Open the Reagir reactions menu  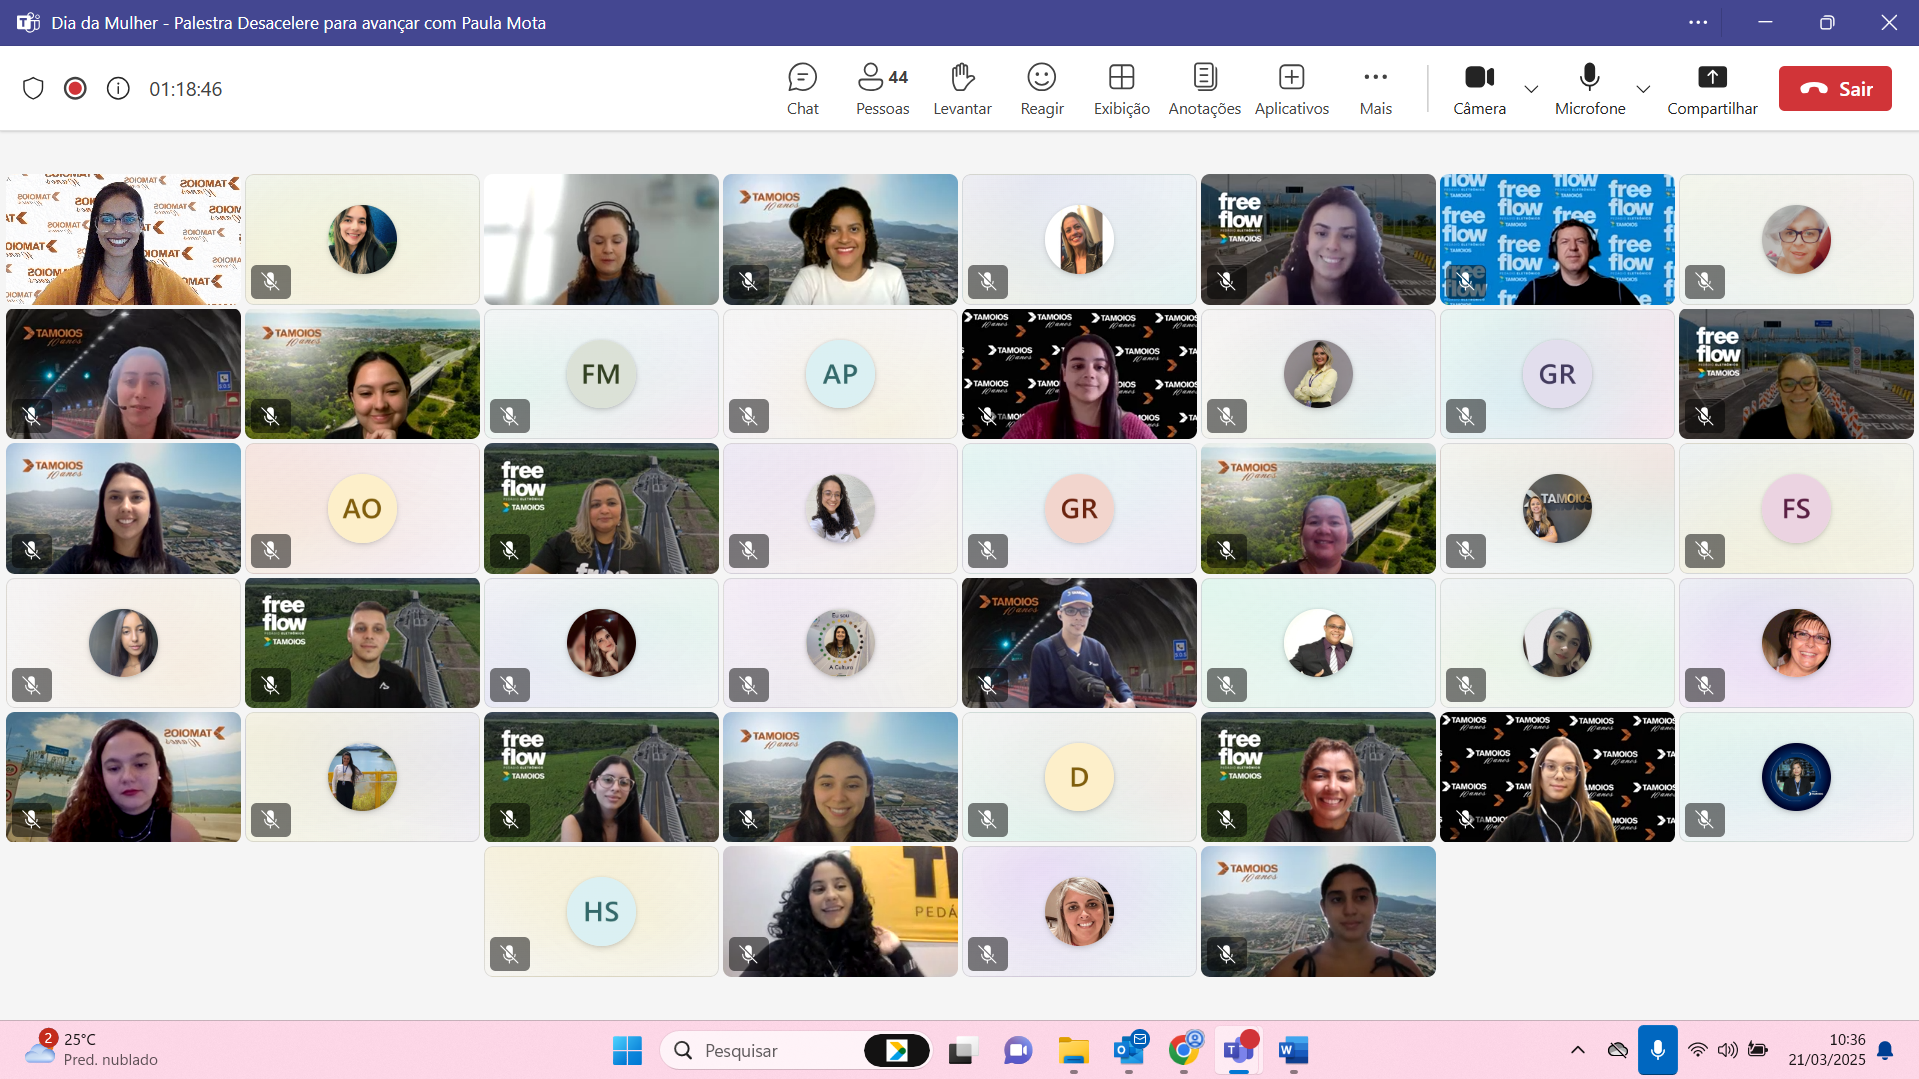click(x=1041, y=89)
